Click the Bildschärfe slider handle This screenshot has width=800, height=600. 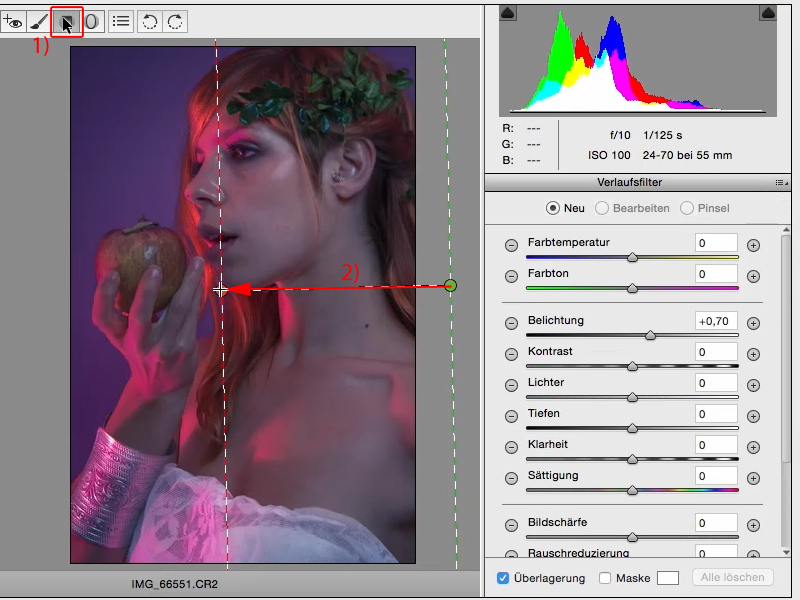[632, 537]
